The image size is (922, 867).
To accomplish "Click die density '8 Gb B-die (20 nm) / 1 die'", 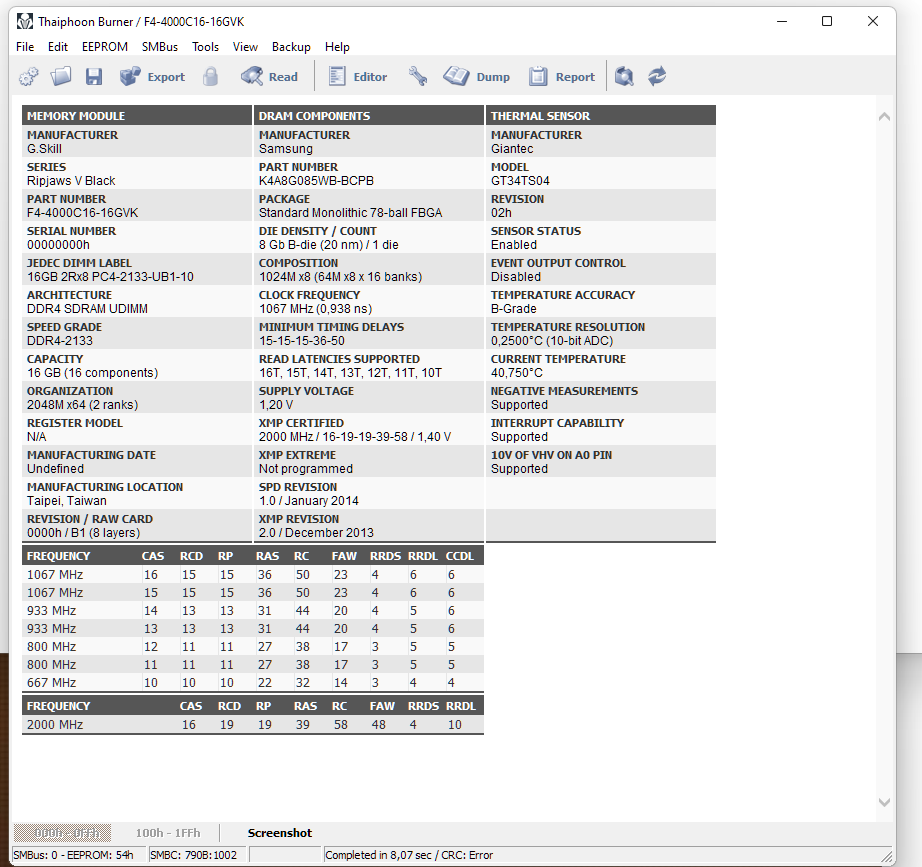I will tap(329, 245).
